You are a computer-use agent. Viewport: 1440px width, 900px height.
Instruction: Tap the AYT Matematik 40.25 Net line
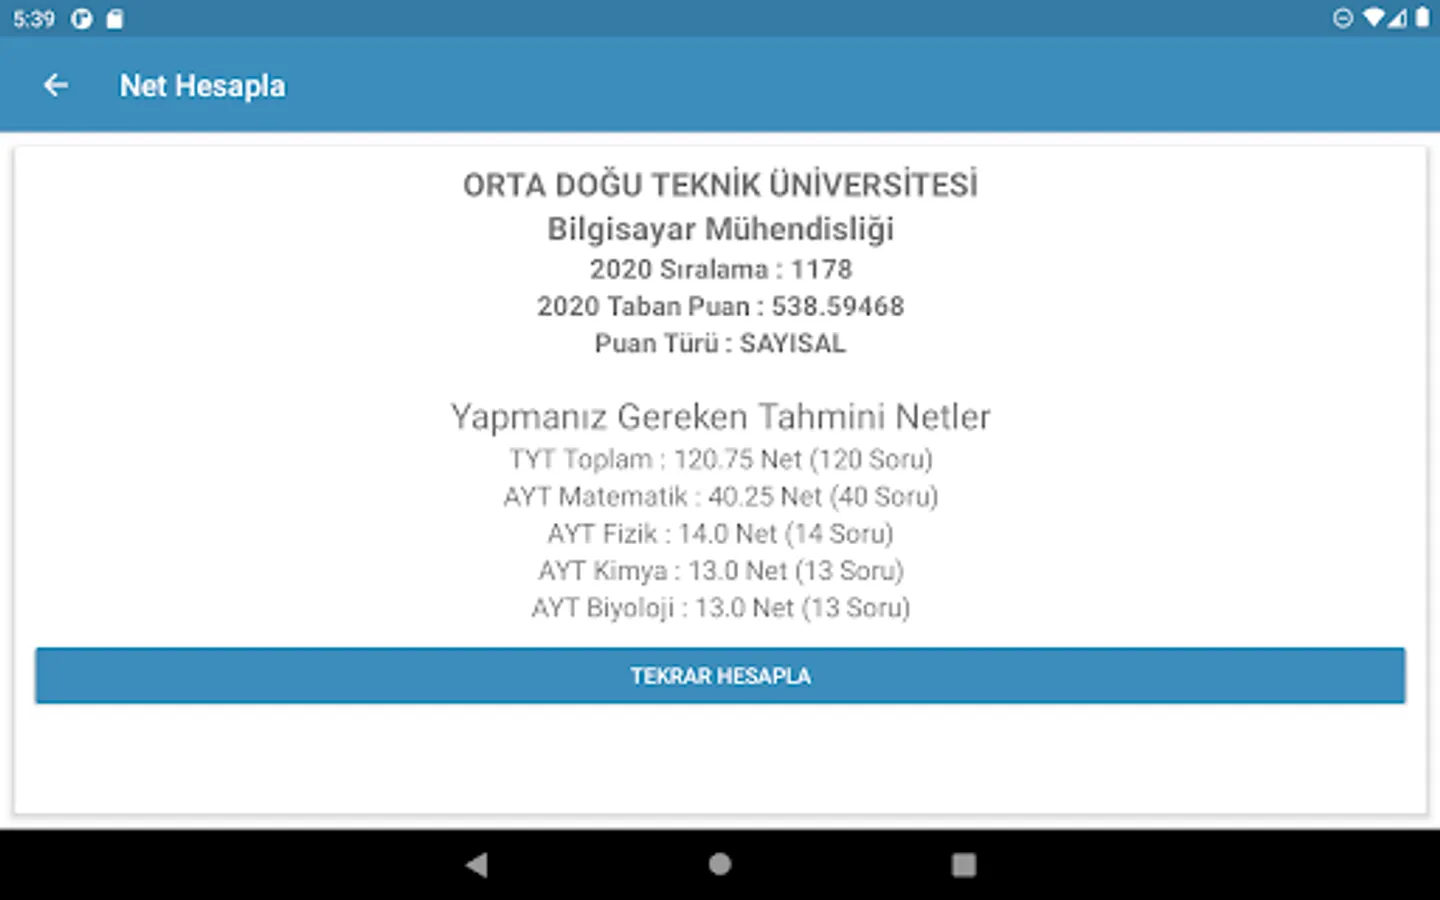720,496
